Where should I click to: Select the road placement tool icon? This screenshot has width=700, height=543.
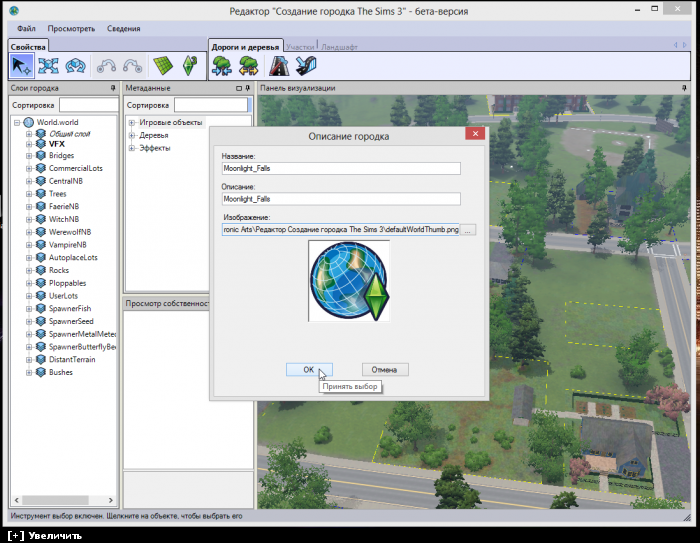[x=280, y=66]
